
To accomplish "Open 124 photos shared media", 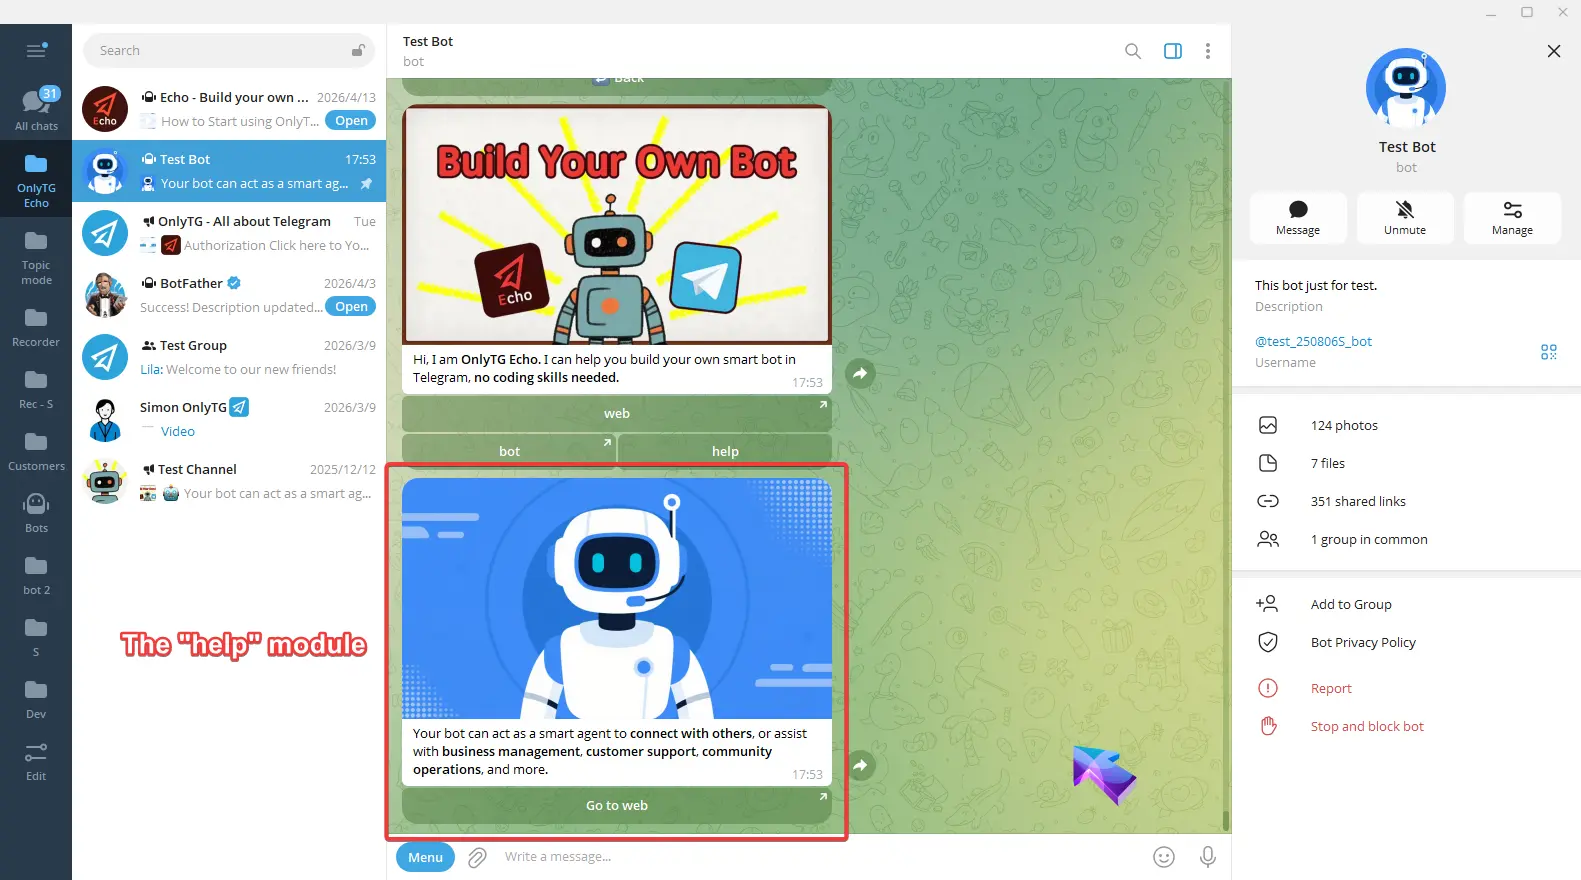I will (x=1343, y=426).
